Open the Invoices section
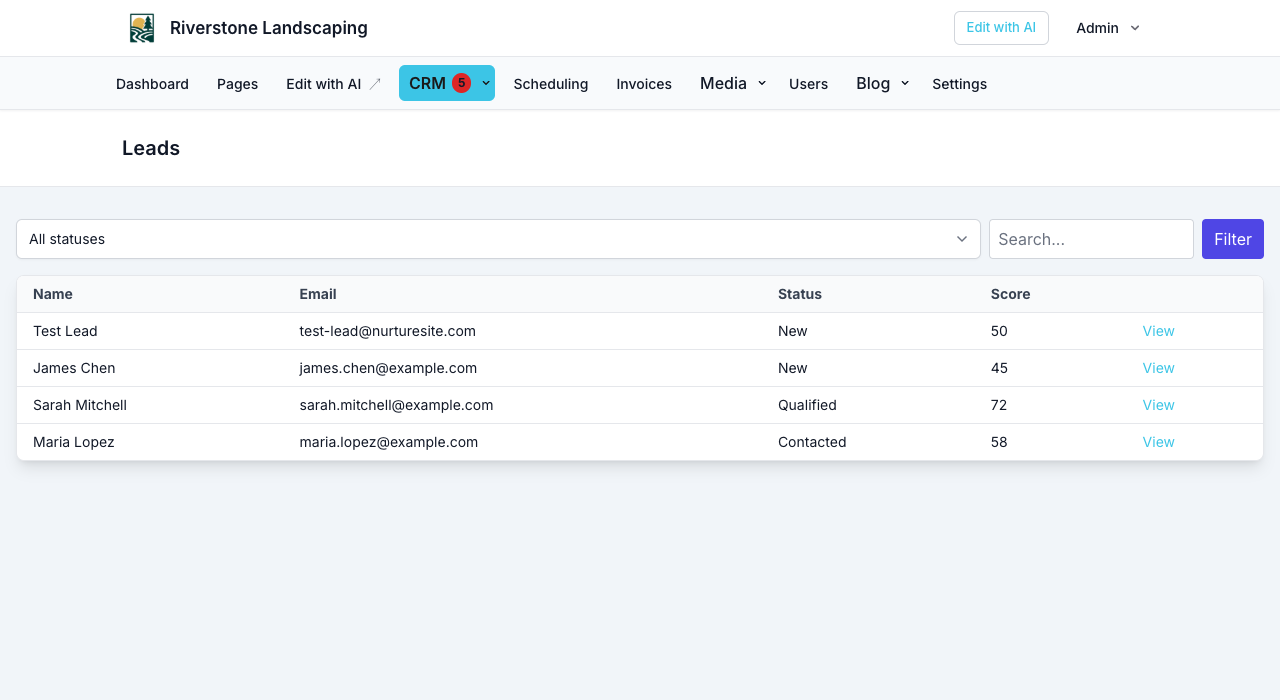 click(644, 84)
